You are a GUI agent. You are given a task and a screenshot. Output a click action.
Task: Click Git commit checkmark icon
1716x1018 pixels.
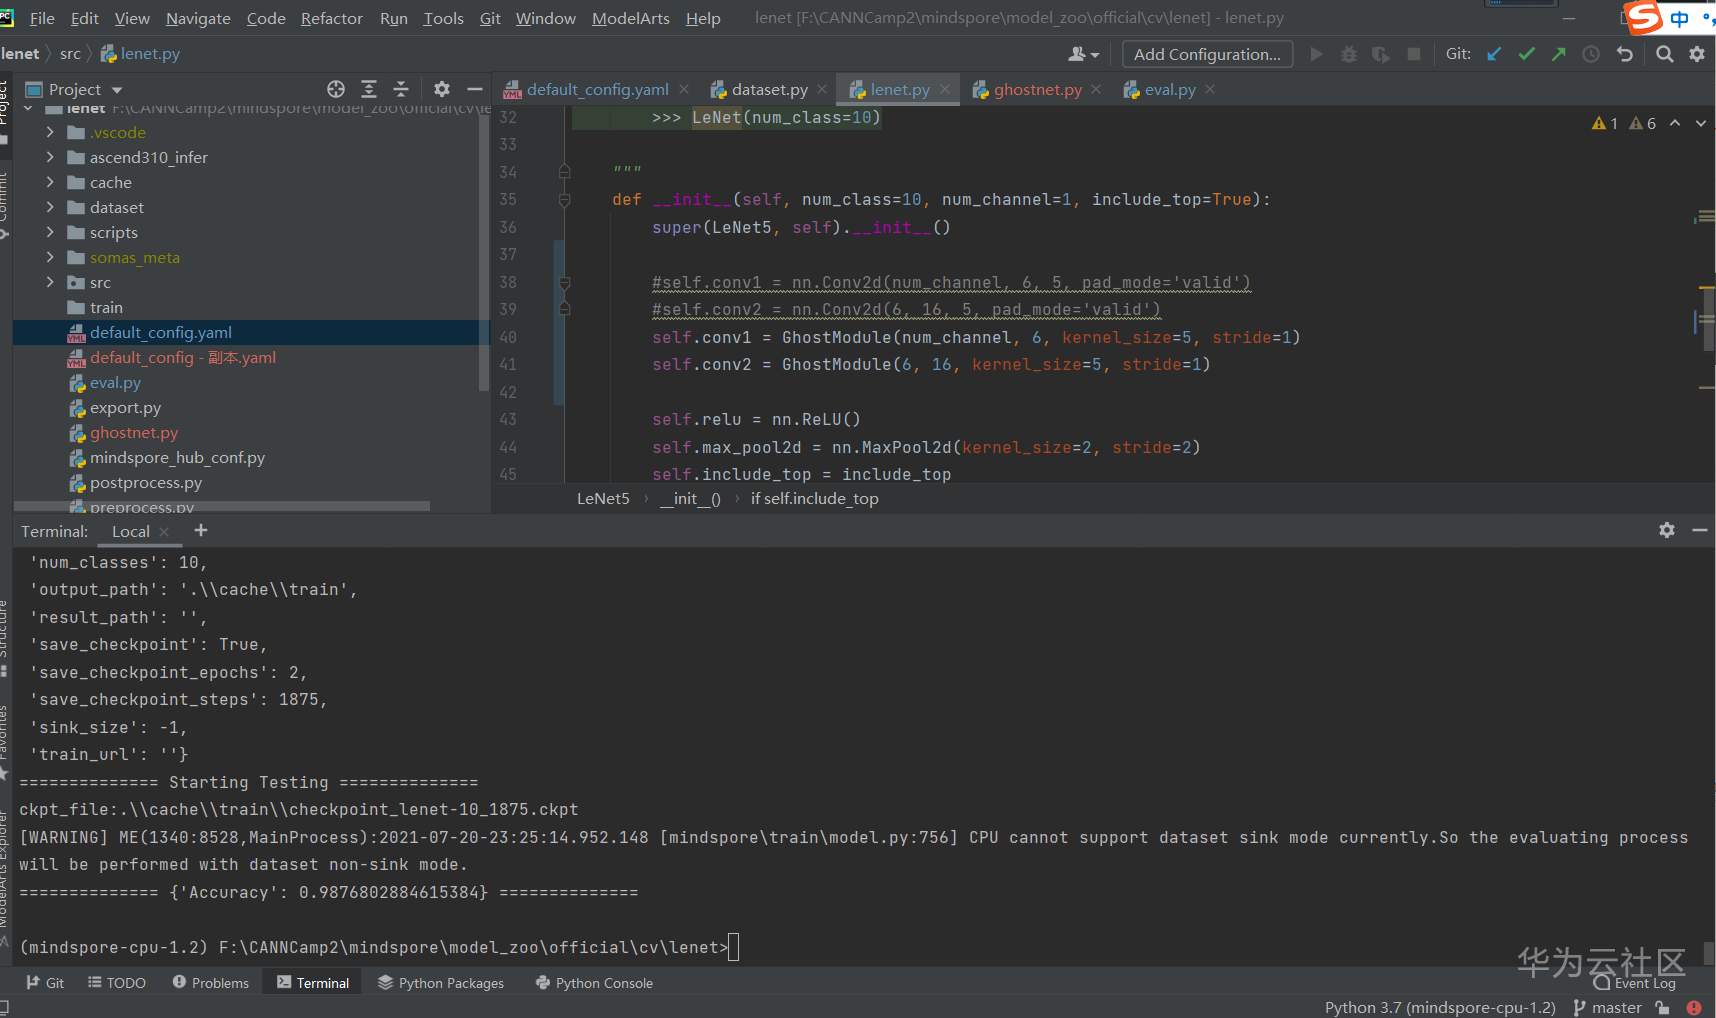click(1526, 54)
